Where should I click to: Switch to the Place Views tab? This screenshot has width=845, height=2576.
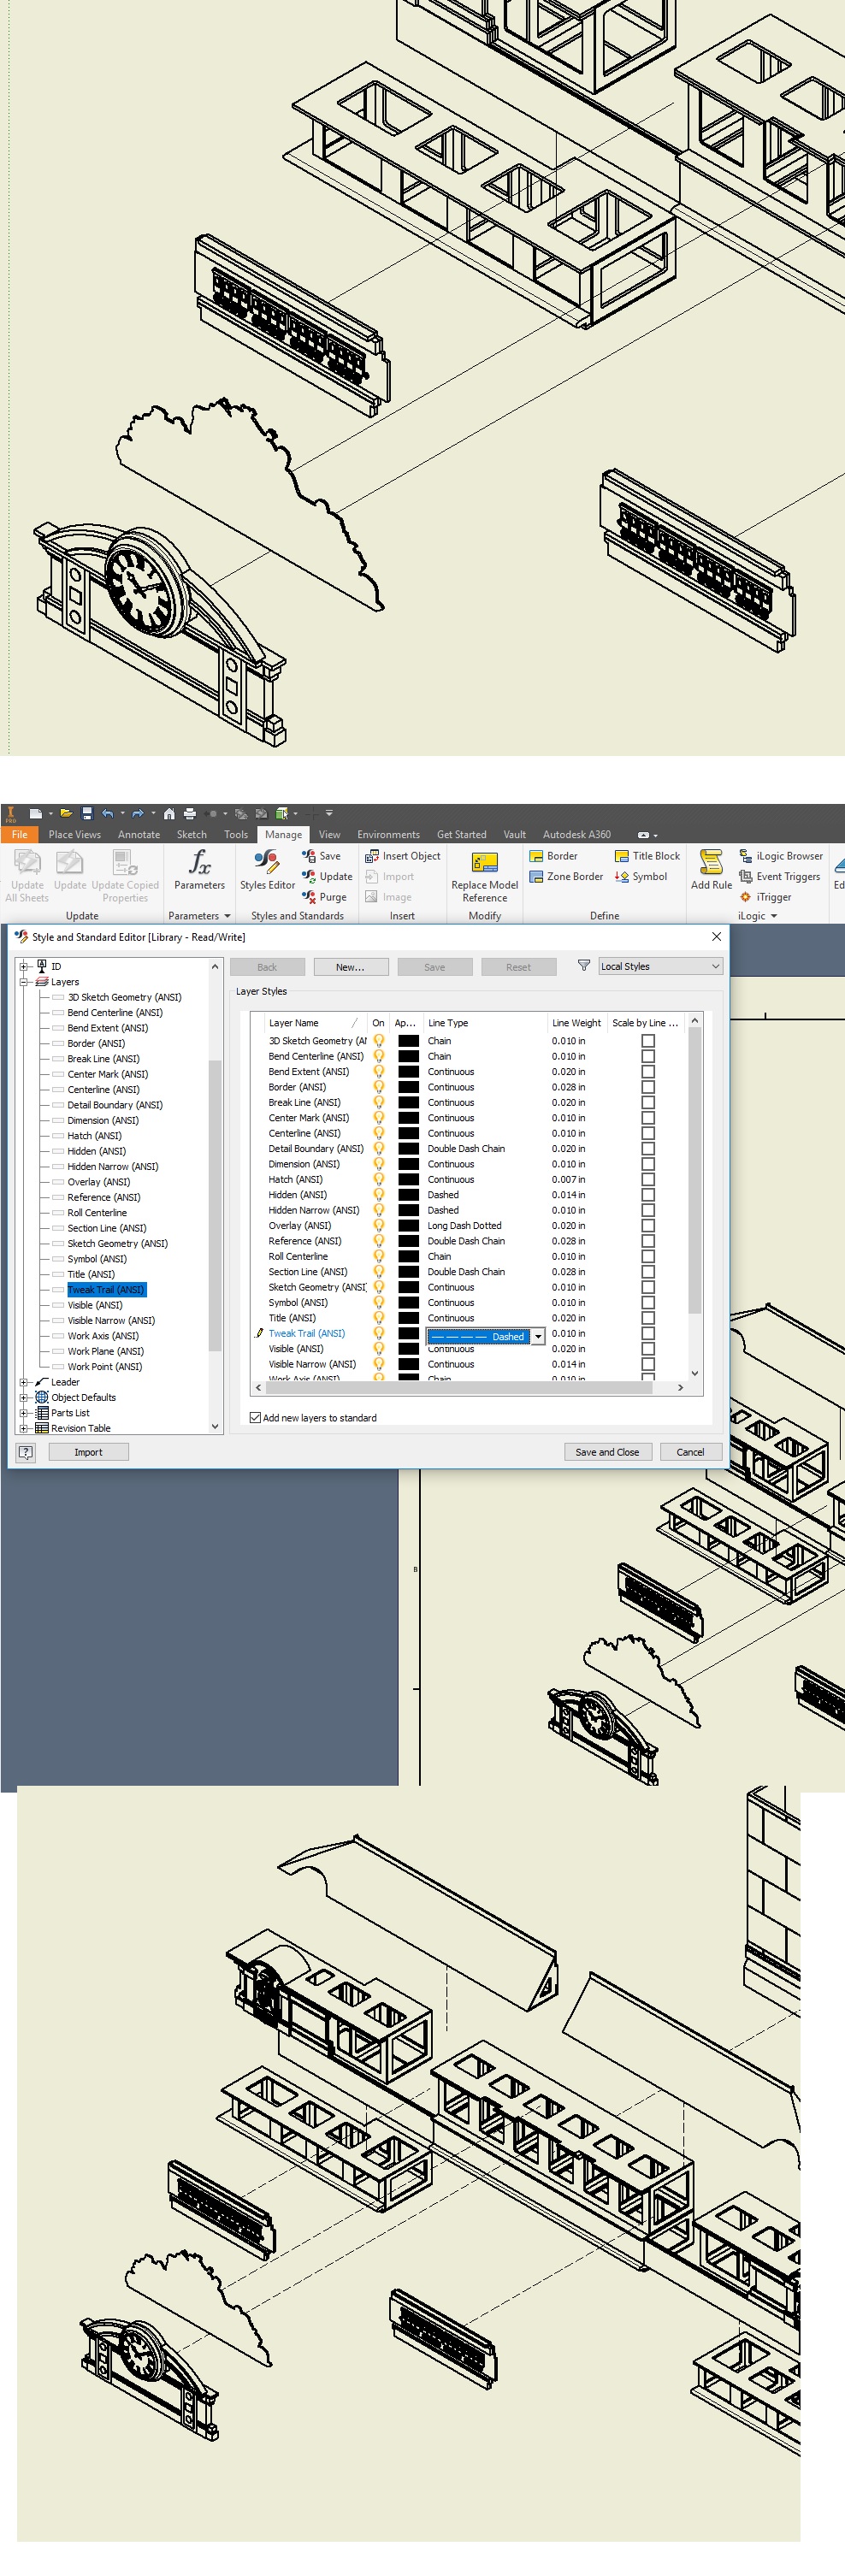tap(74, 834)
